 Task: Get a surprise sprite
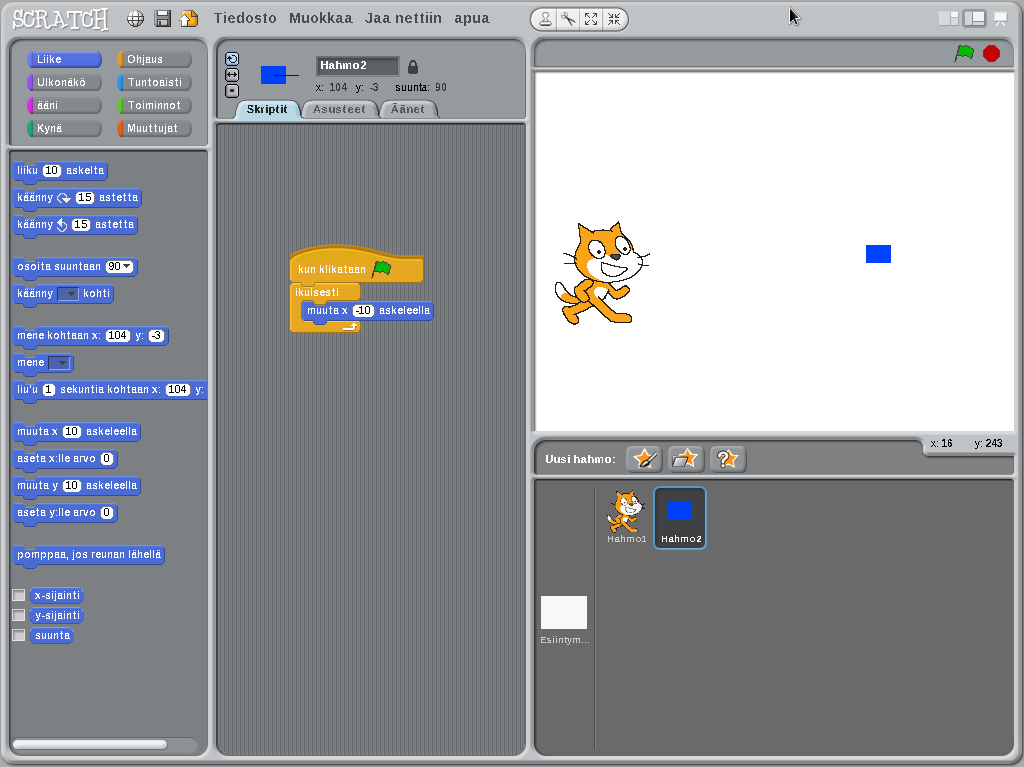coord(728,459)
